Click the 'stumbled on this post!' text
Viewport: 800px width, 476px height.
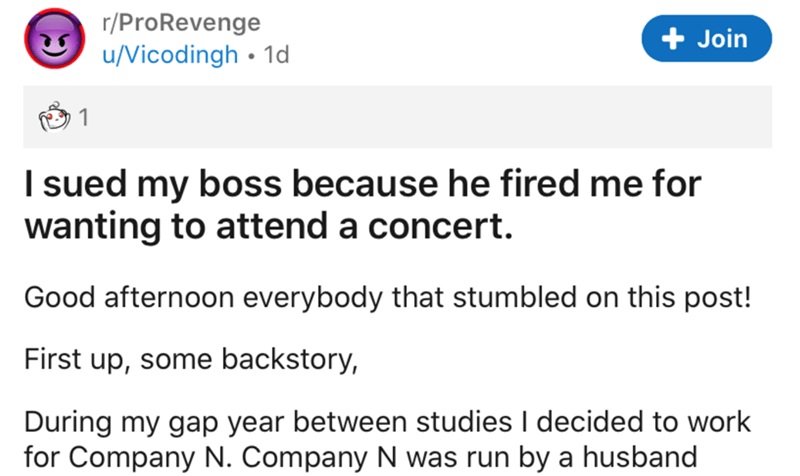point(602,297)
